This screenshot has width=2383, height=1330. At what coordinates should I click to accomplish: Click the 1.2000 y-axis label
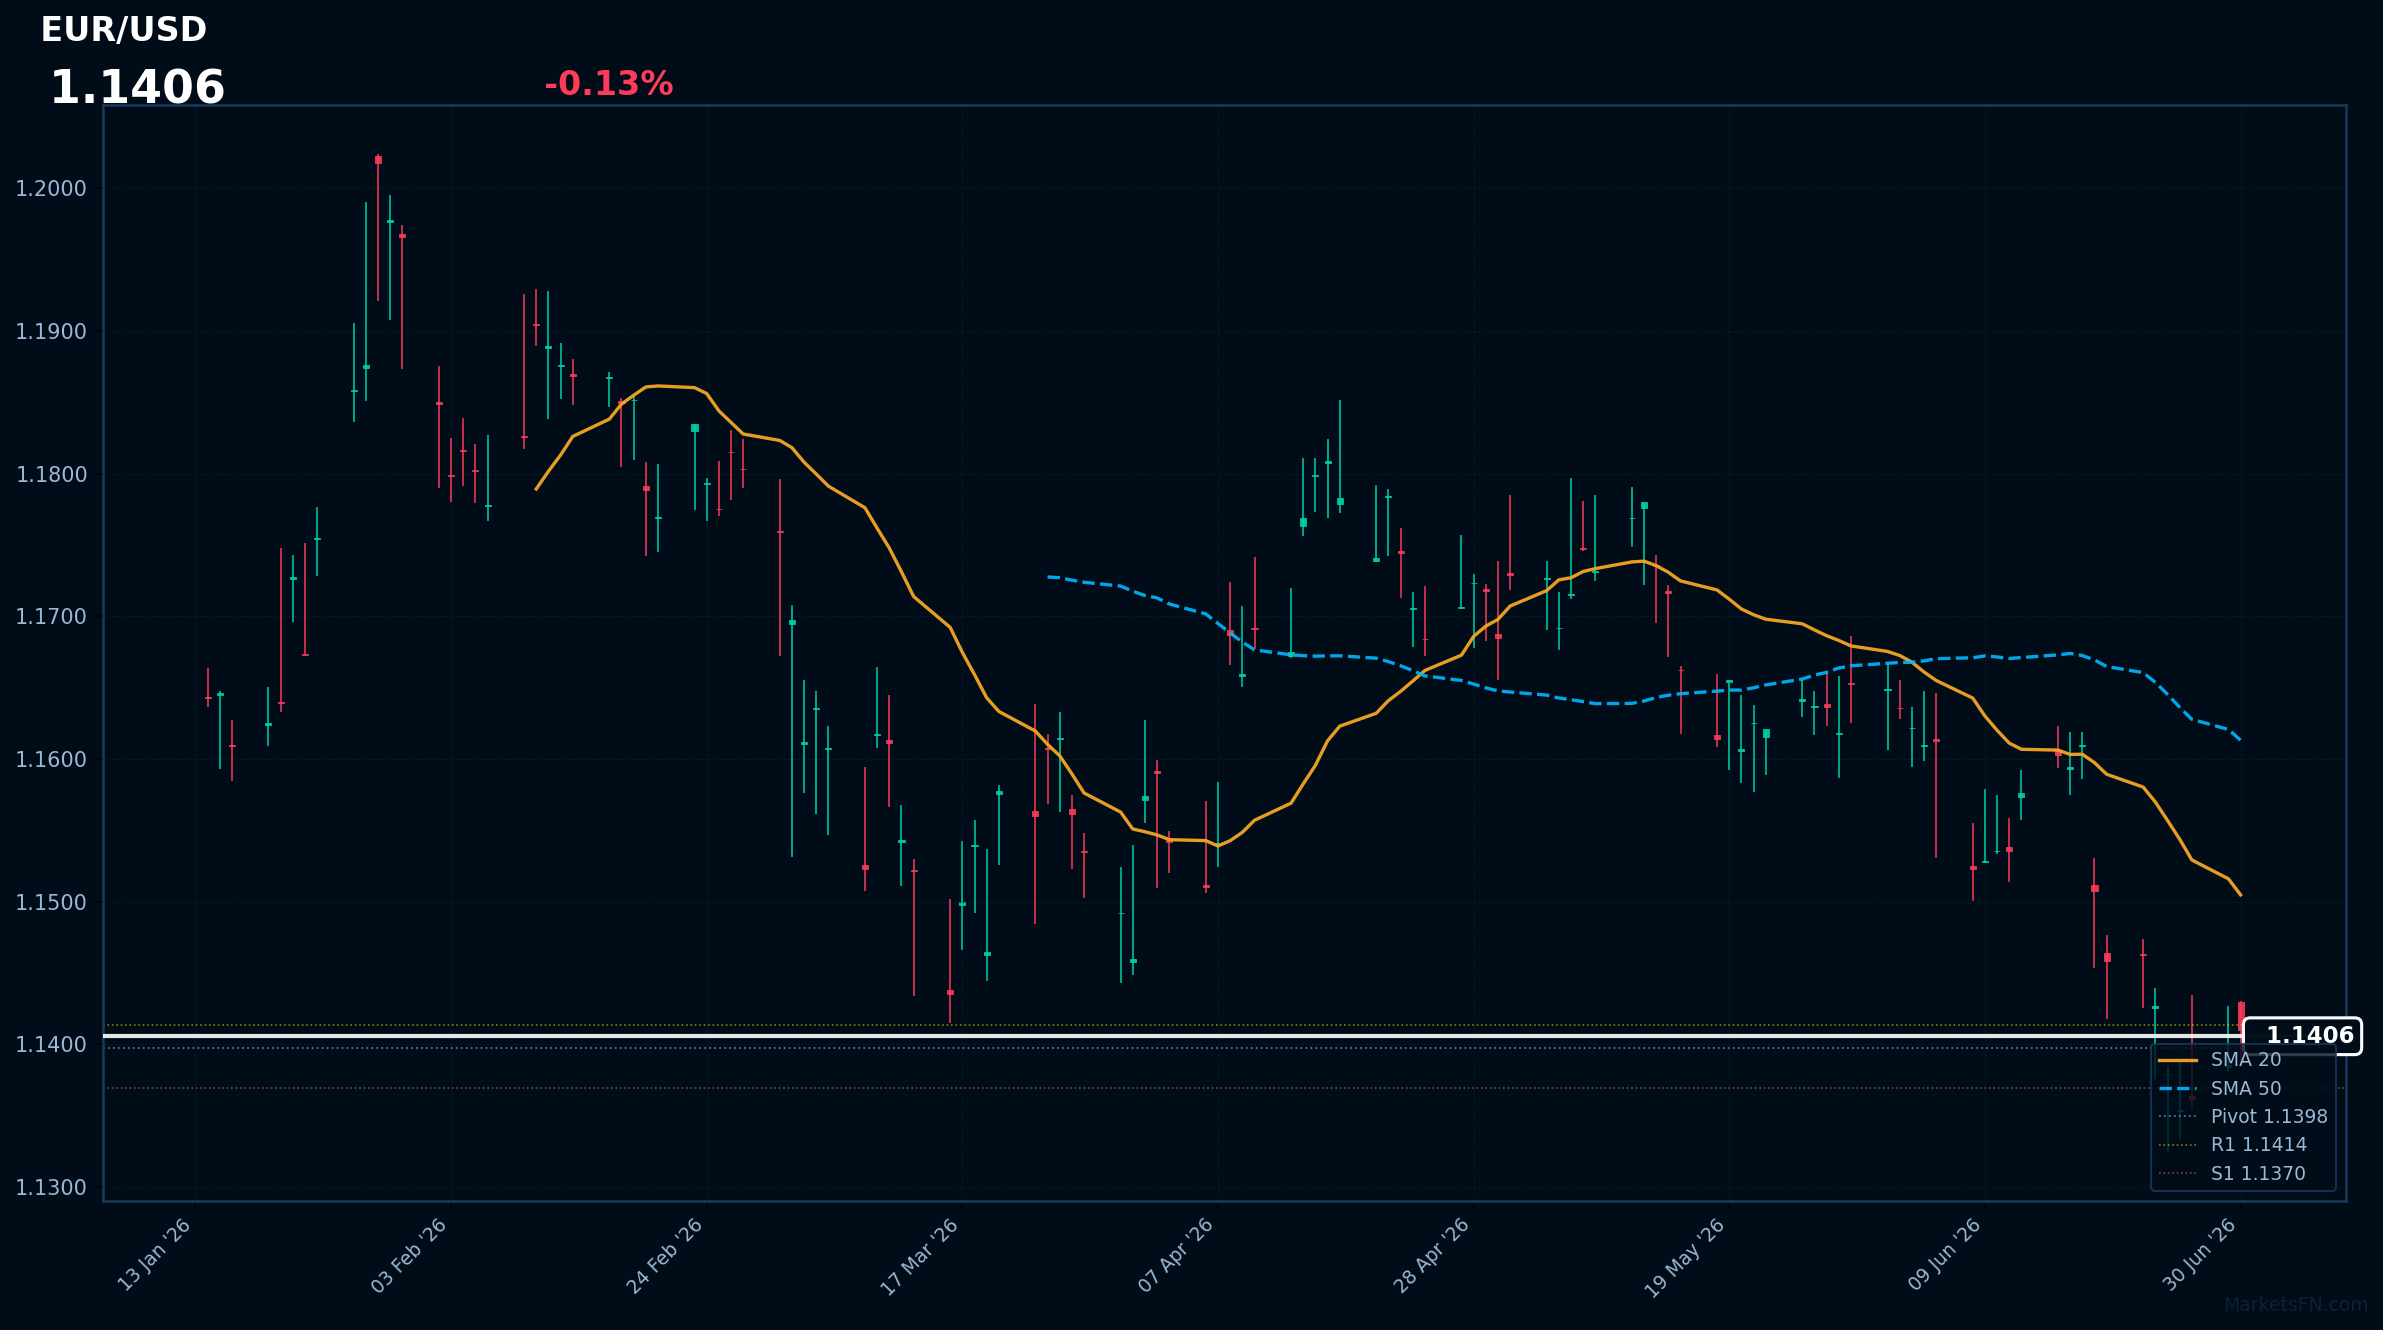(x=51, y=189)
